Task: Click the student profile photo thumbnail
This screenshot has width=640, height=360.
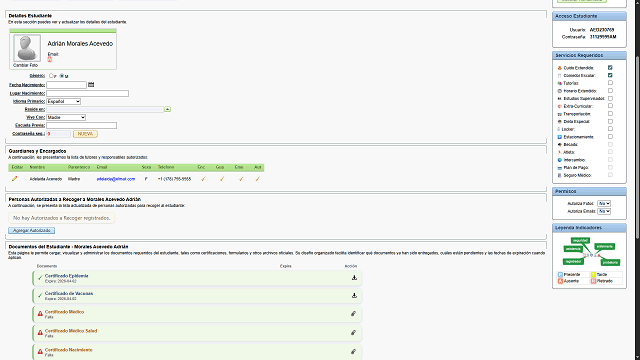Action: coord(27,48)
